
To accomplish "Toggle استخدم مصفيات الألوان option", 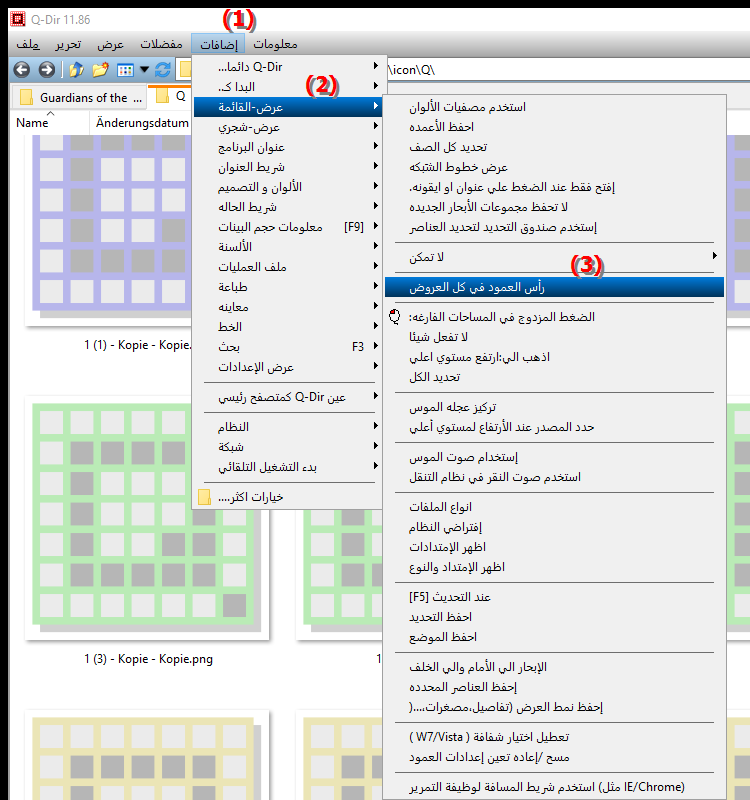I will (554, 107).
